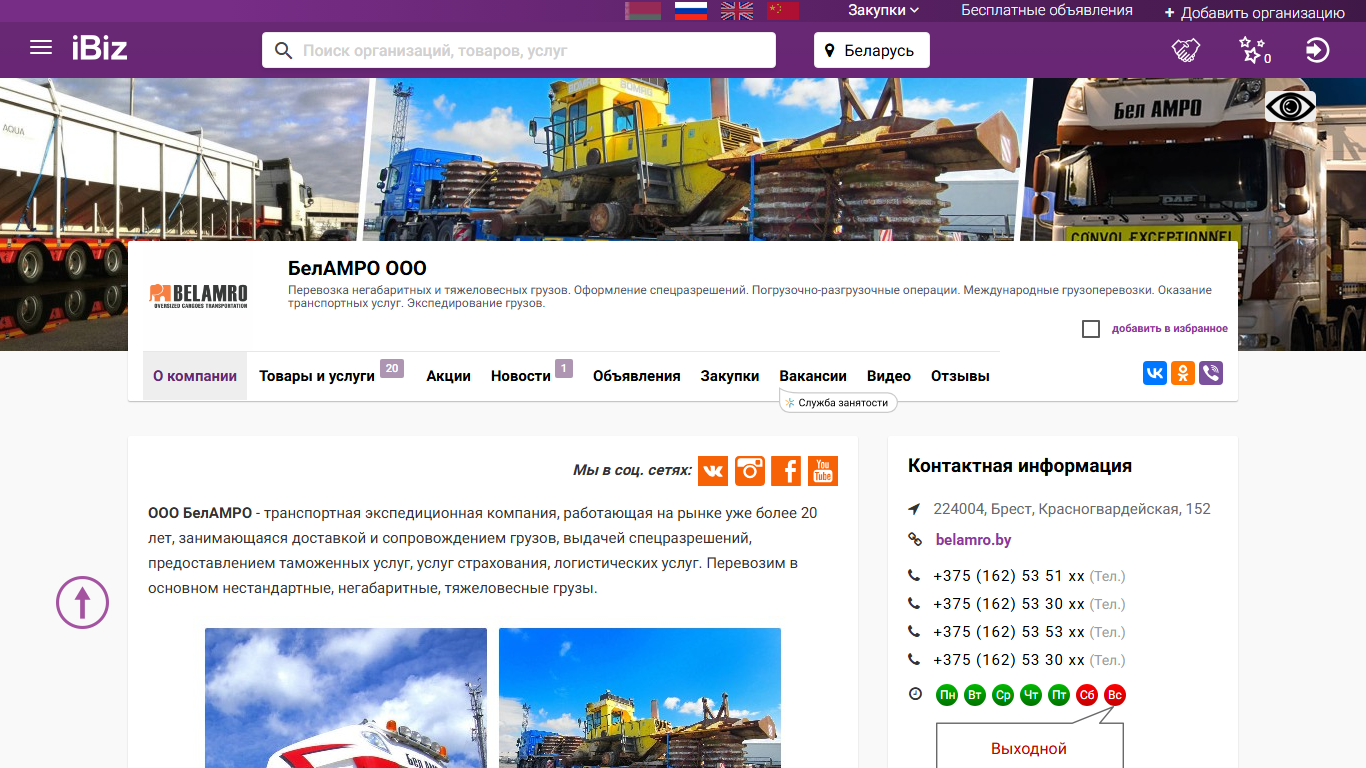
Task: Open Вакансии tab
Action: click(813, 376)
